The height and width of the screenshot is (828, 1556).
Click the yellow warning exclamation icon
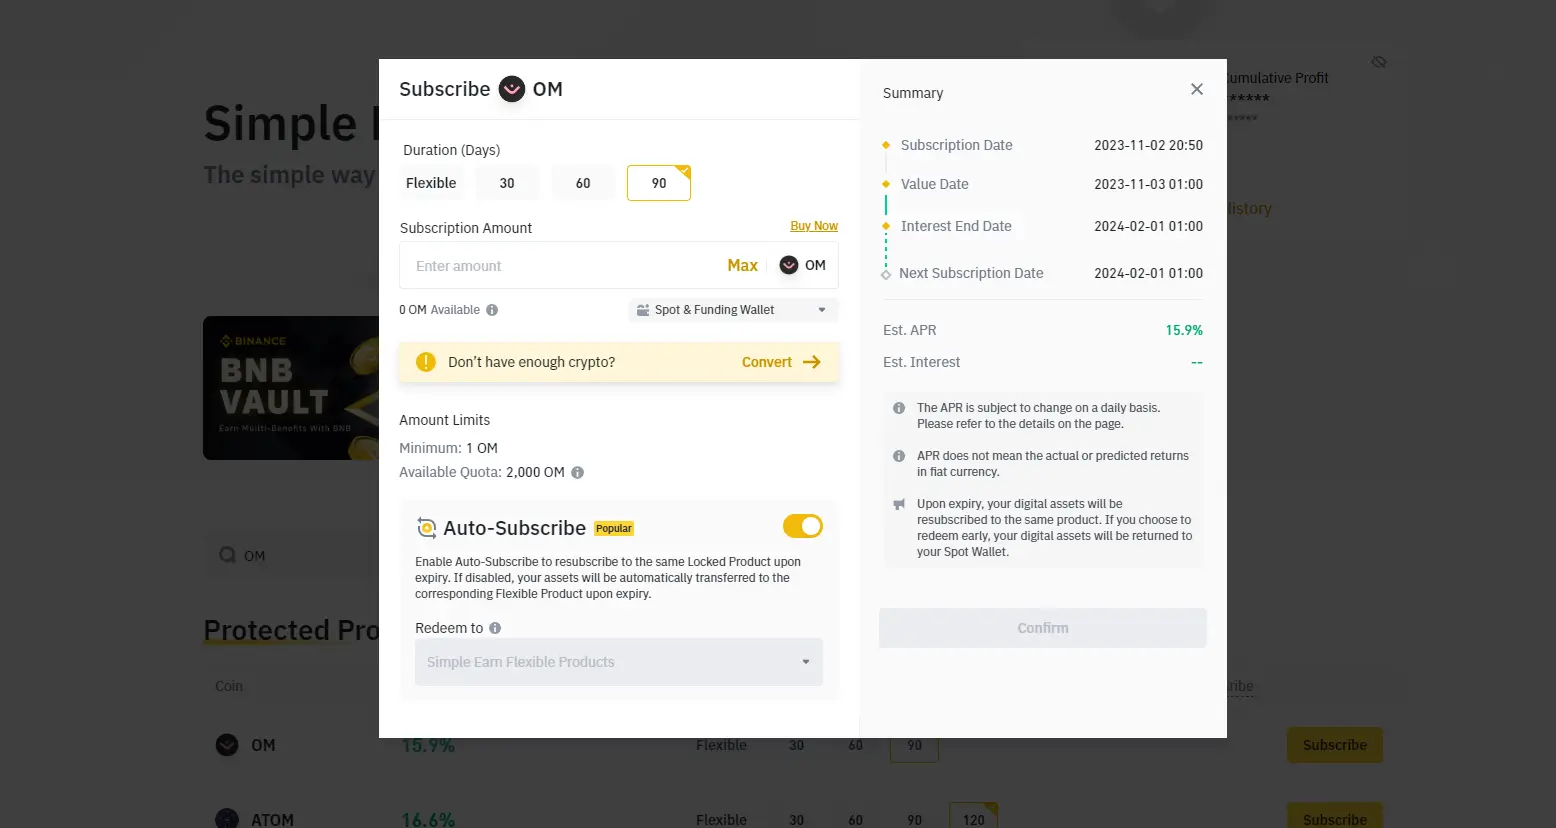tap(426, 362)
